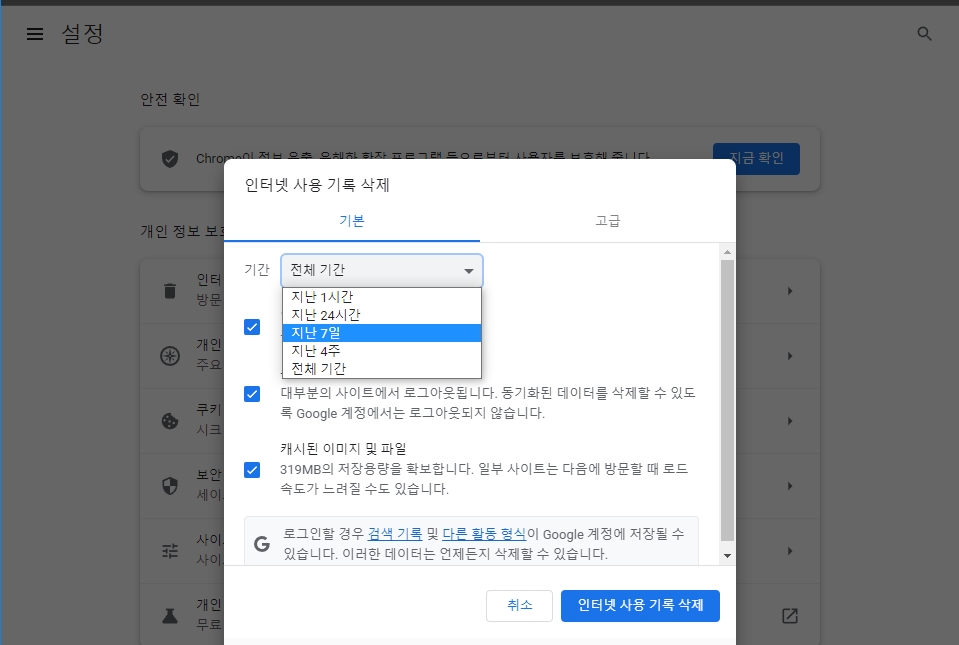
Task: Click the dialog scrollbar up arrow
Action: click(727, 252)
